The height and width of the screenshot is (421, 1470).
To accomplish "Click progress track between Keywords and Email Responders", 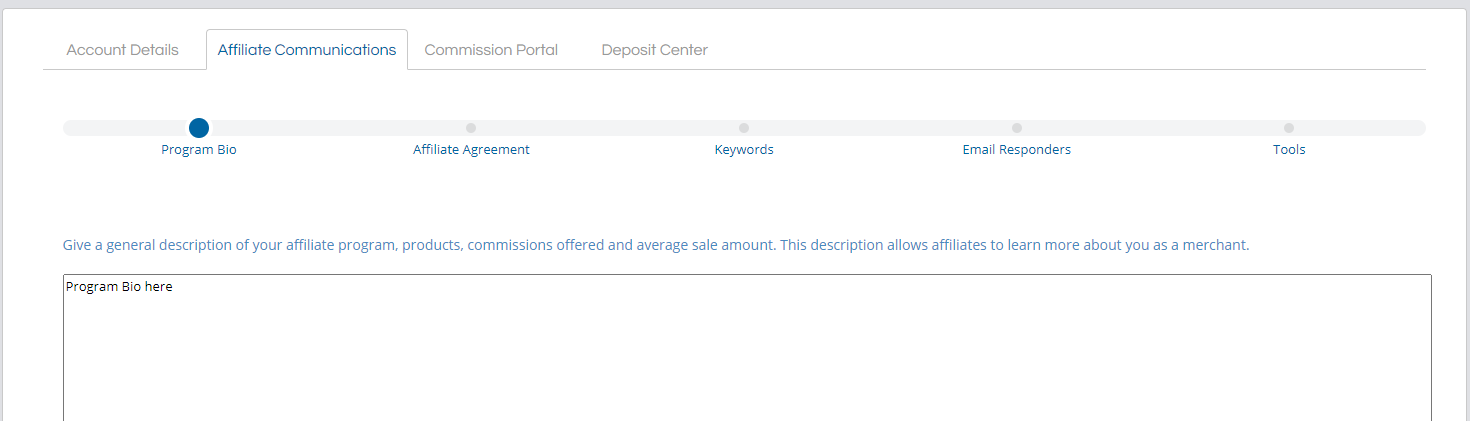I will coord(880,128).
